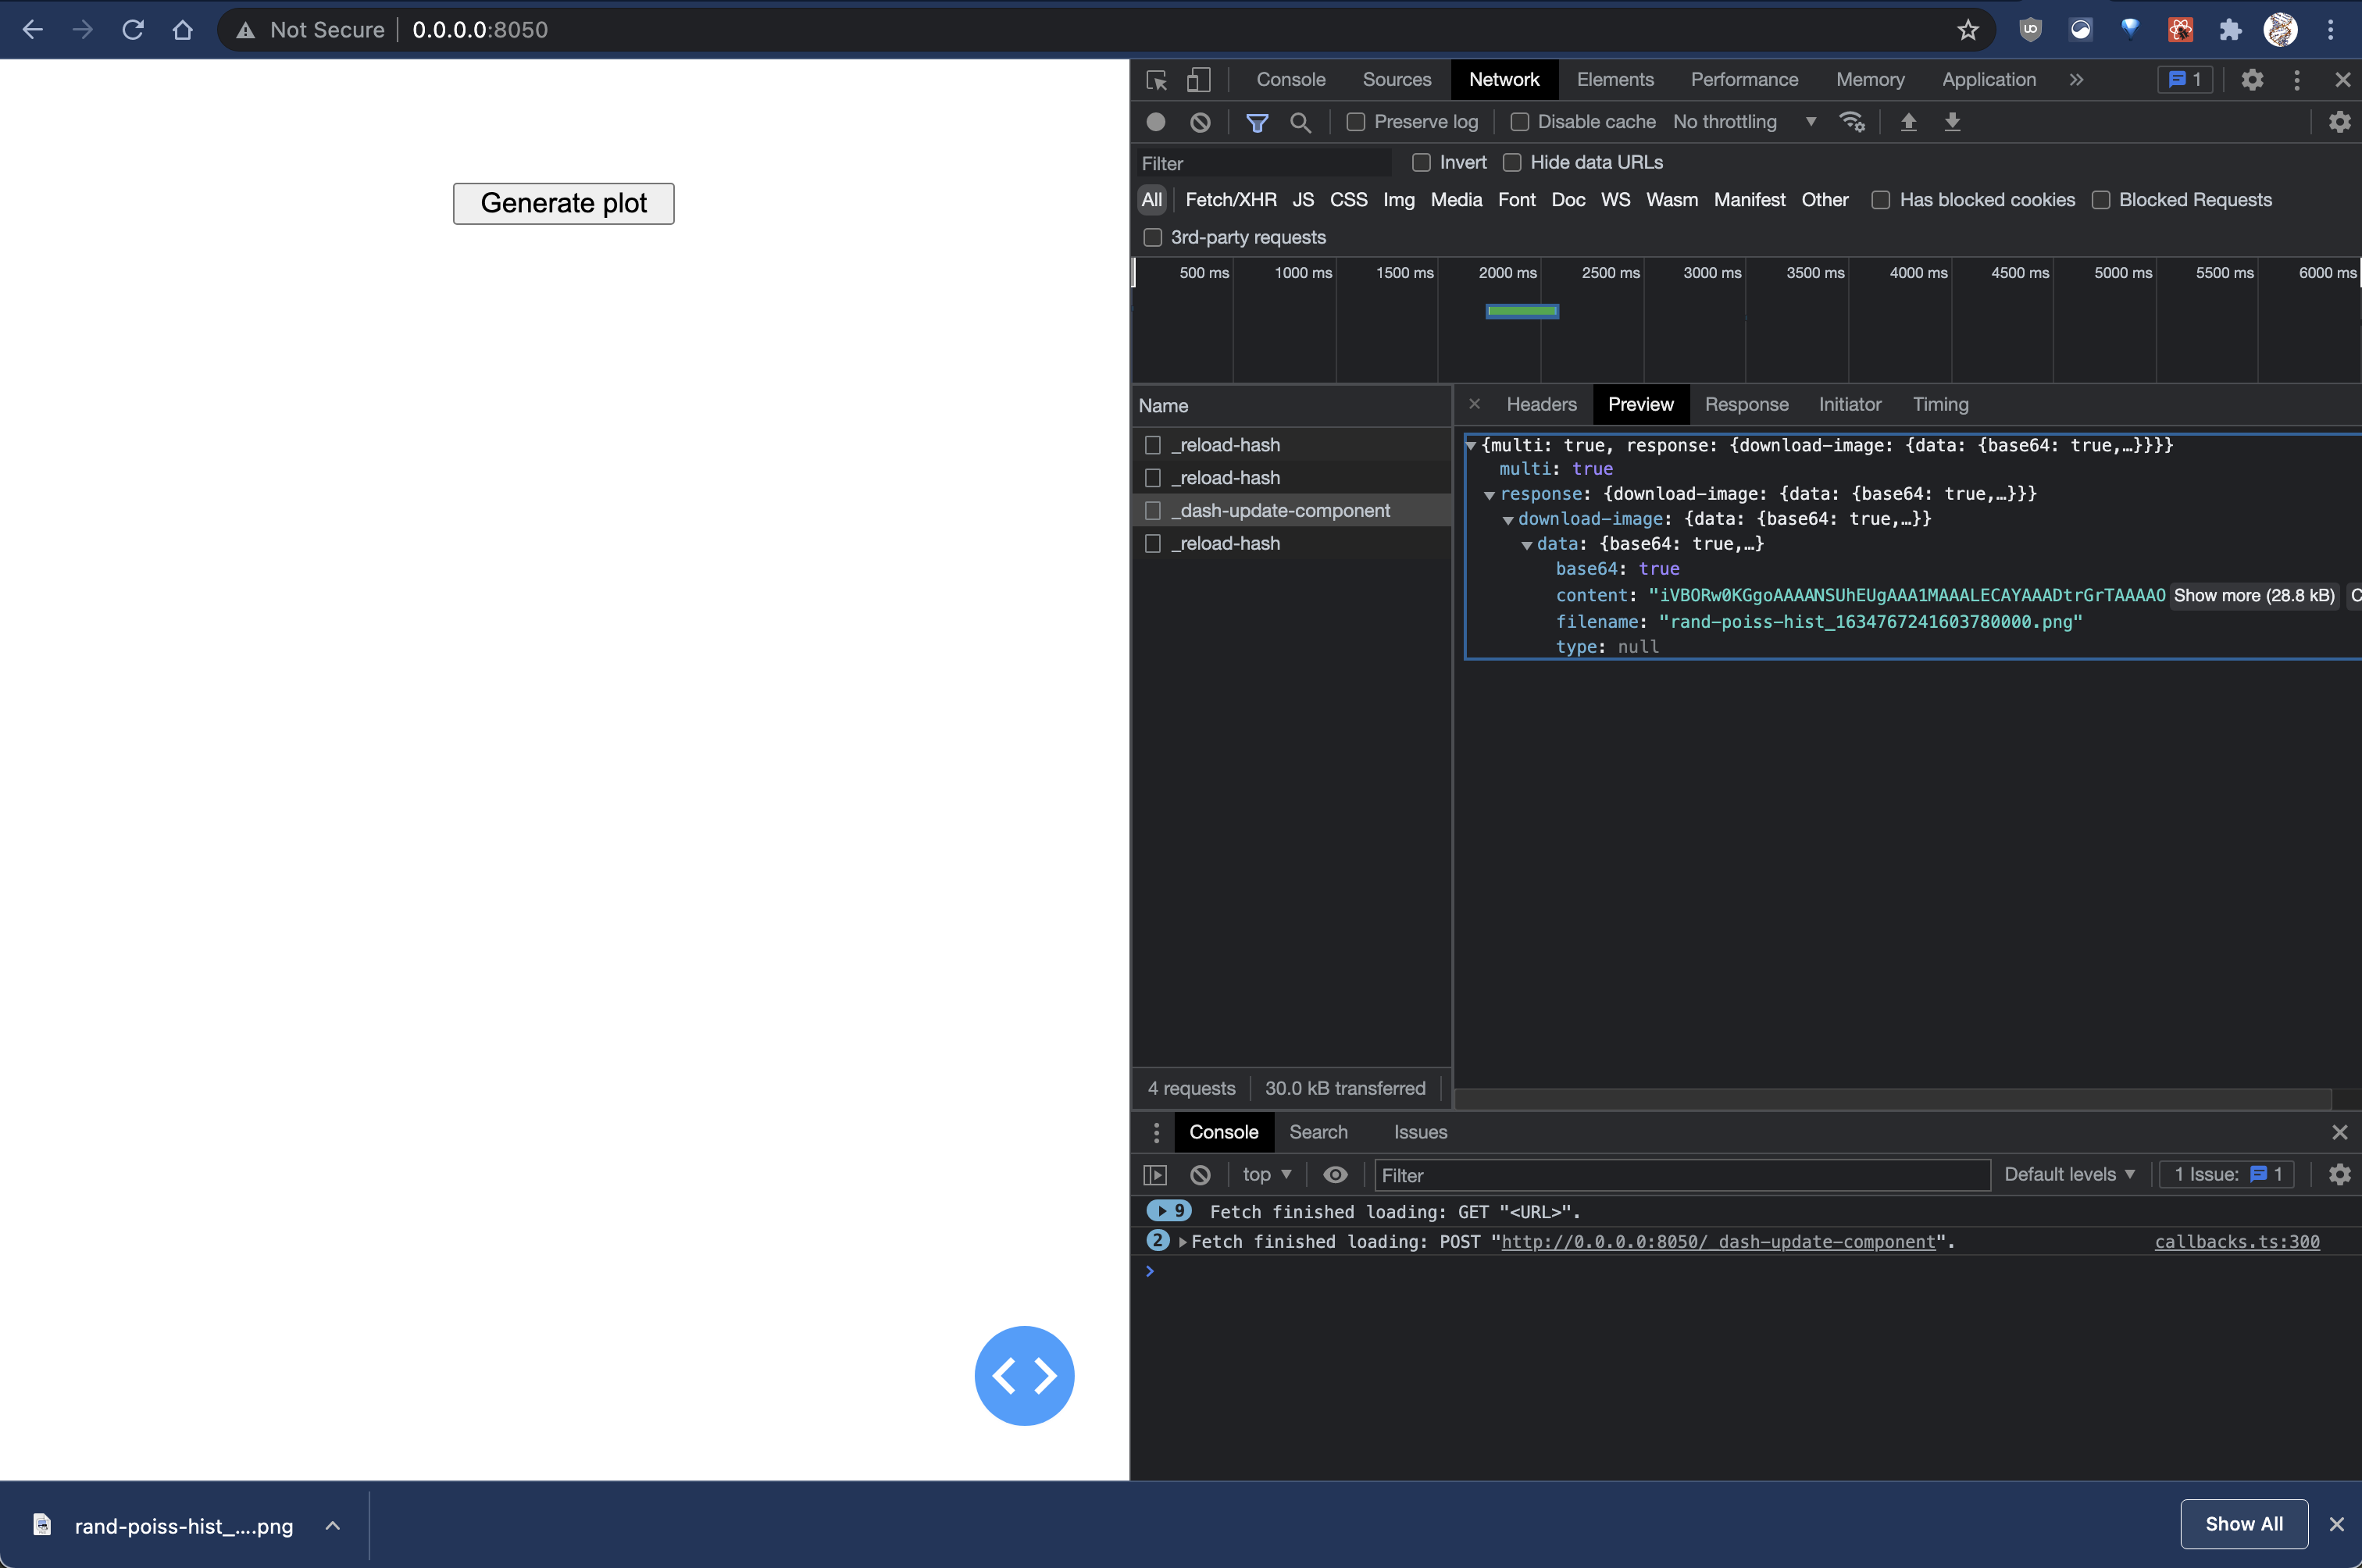This screenshot has height=1568, width=2362.
Task: Click the Dash debug menu blue button
Action: point(1024,1376)
